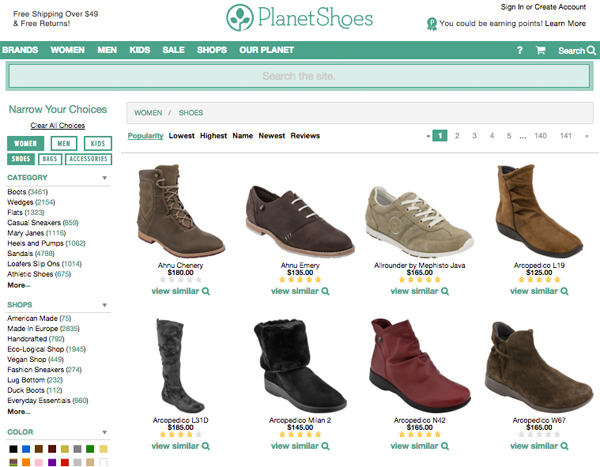
Task: Open the SHOPS nav menu
Action: pos(212,50)
